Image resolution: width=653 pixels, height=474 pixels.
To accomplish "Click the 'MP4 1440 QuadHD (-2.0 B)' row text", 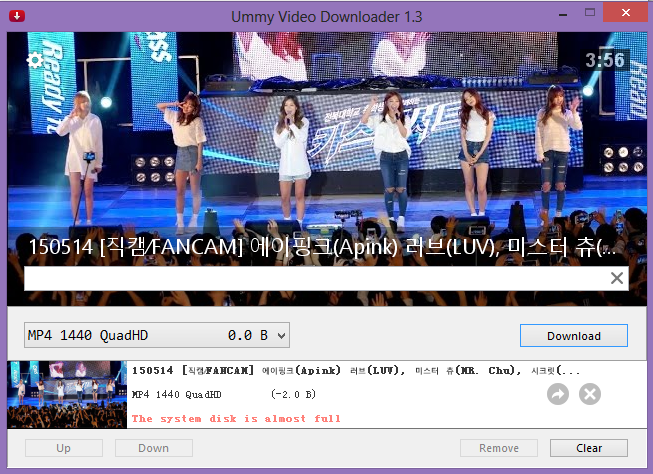I will (224, 394).
